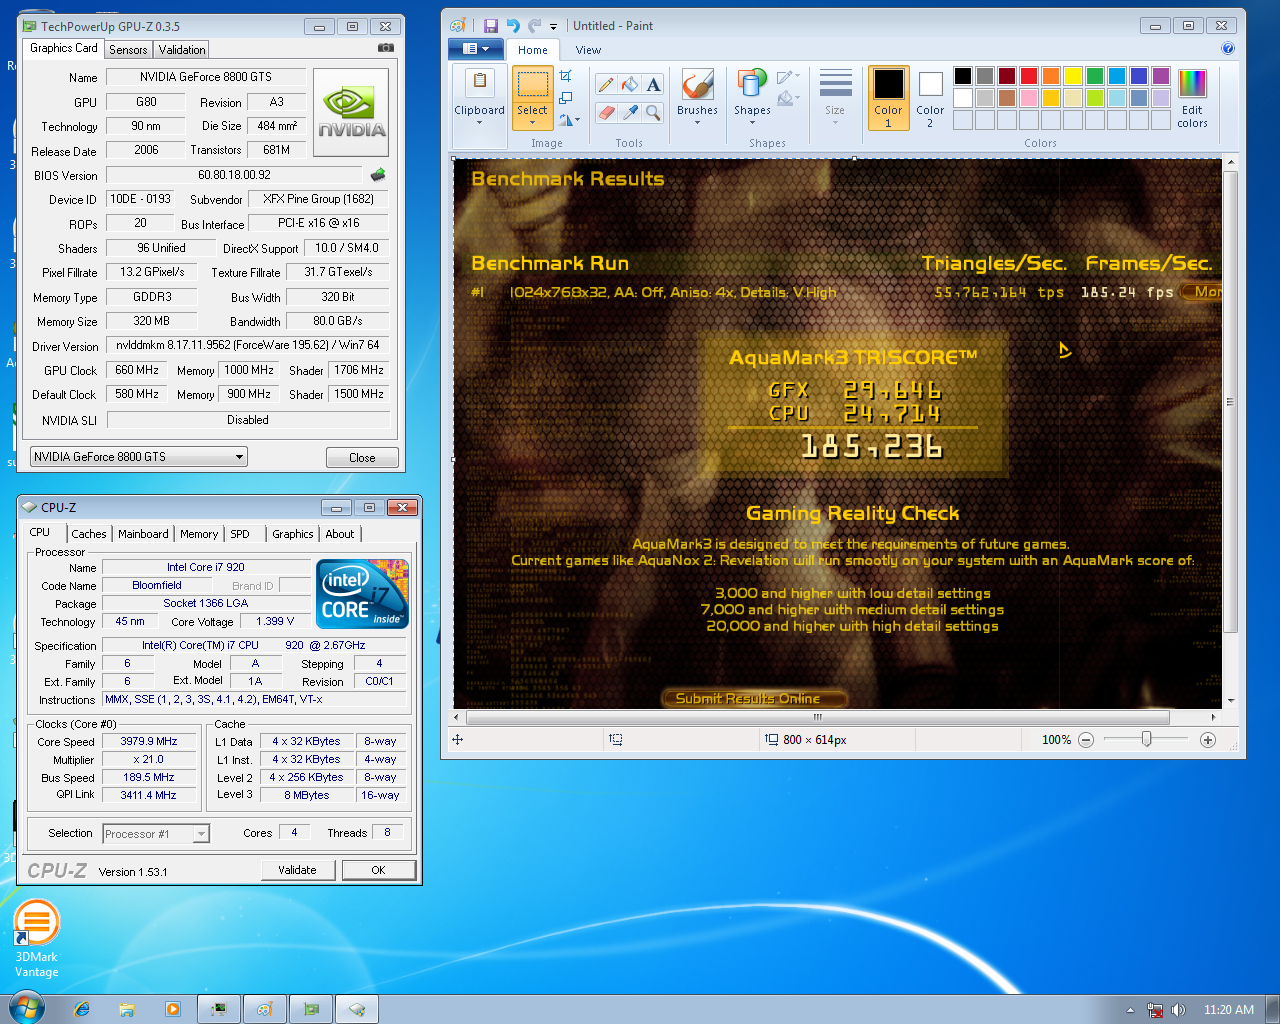Click the Redo arrow in Paint
1280x1024 pixels.
[x=535, y=26]
